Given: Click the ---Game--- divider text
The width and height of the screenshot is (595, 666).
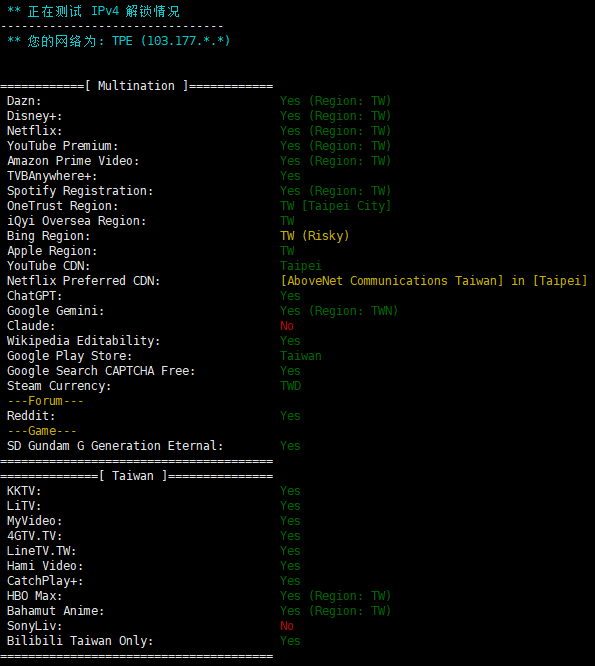Looking at the screenshot, I should pos(42,431).
